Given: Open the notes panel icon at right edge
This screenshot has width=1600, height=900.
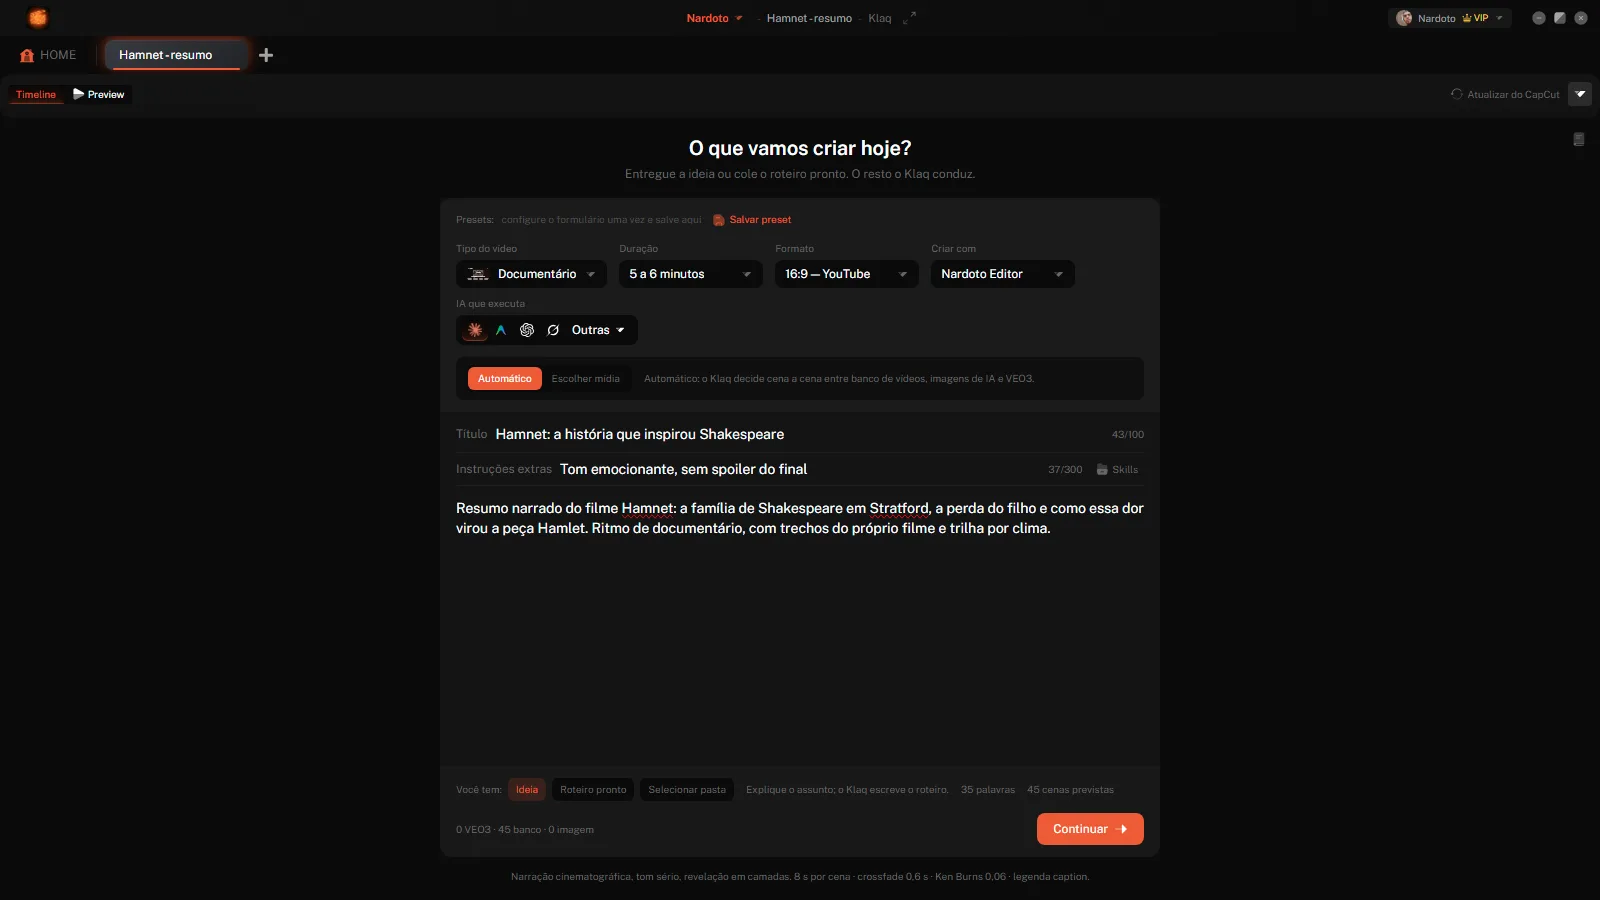Looking at the screenshot, I should click(x=1579, y=140).
